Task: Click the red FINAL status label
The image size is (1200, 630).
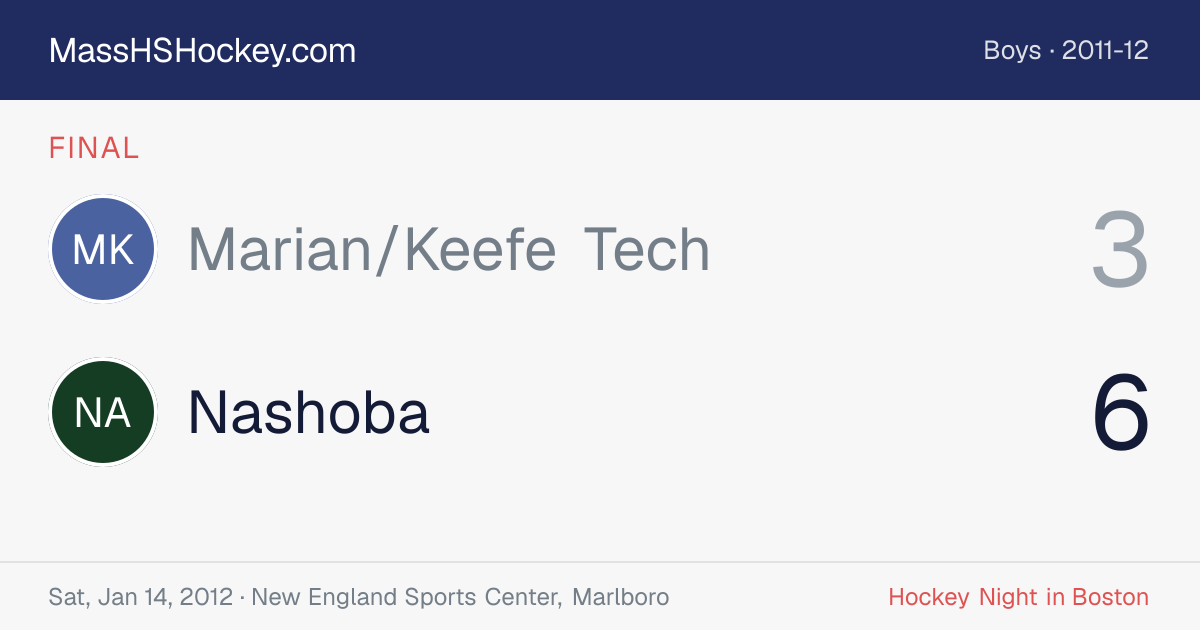Action: tap(94, 148)
